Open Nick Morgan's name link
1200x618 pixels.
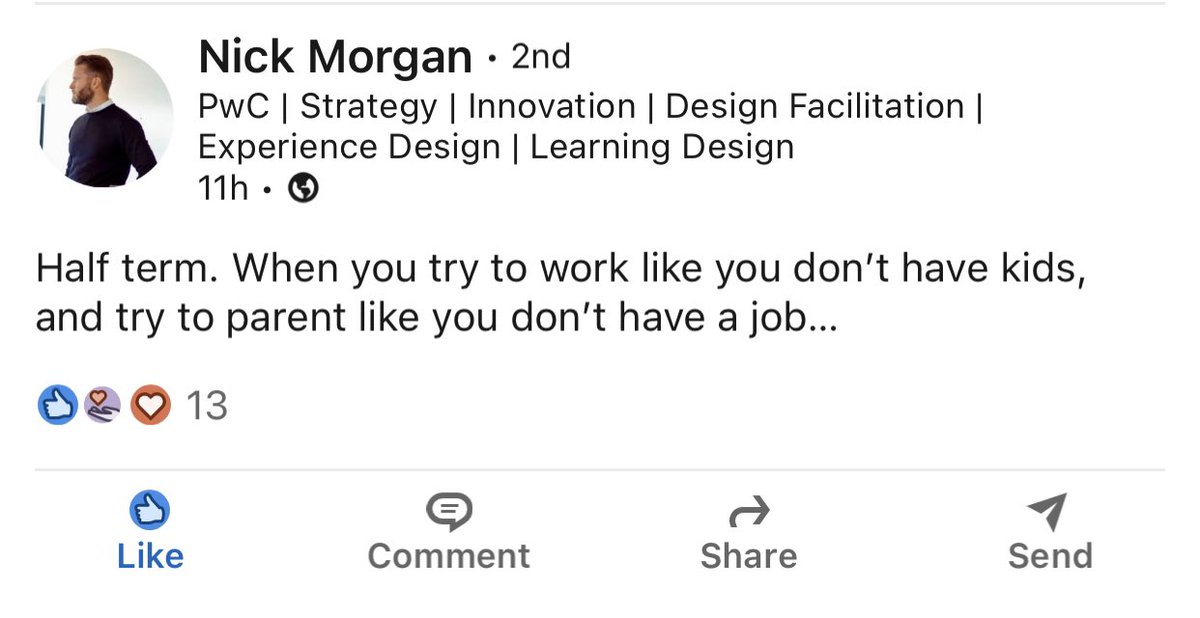(x=335, y=58)
